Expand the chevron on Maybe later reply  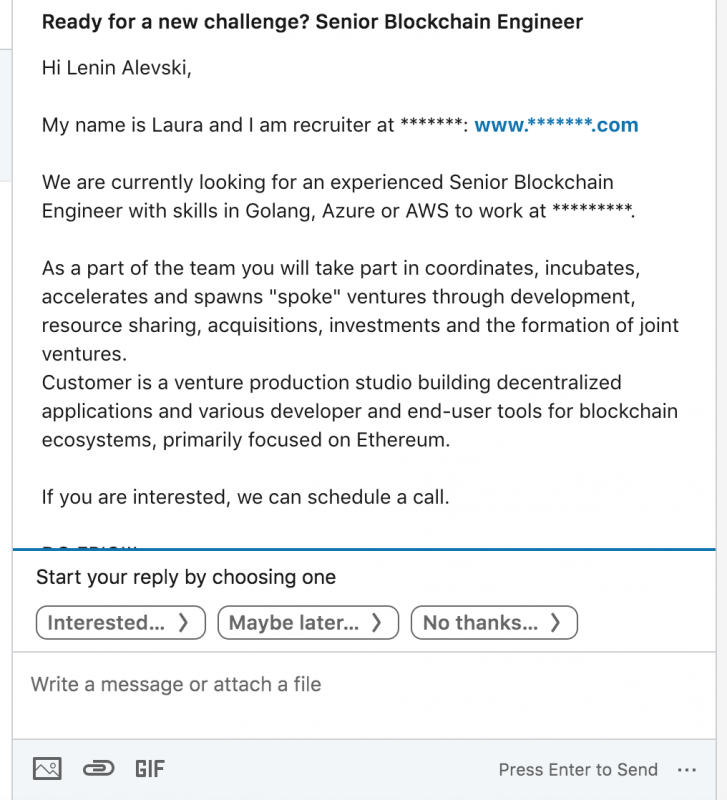click(376, 623)
